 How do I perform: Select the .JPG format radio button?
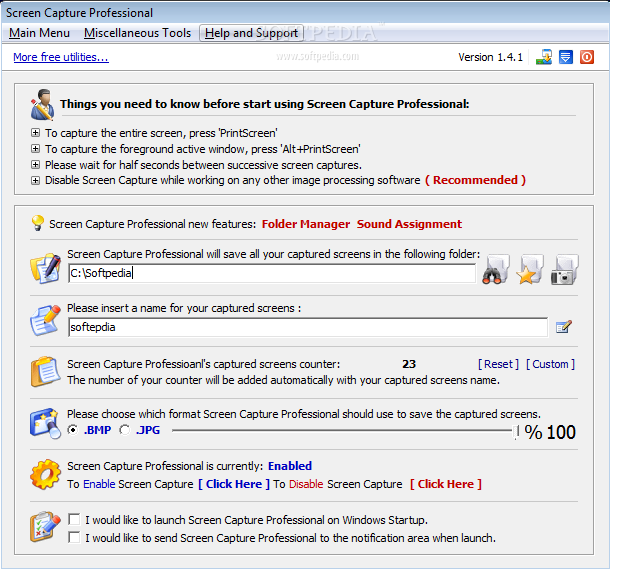coord(125,430)
